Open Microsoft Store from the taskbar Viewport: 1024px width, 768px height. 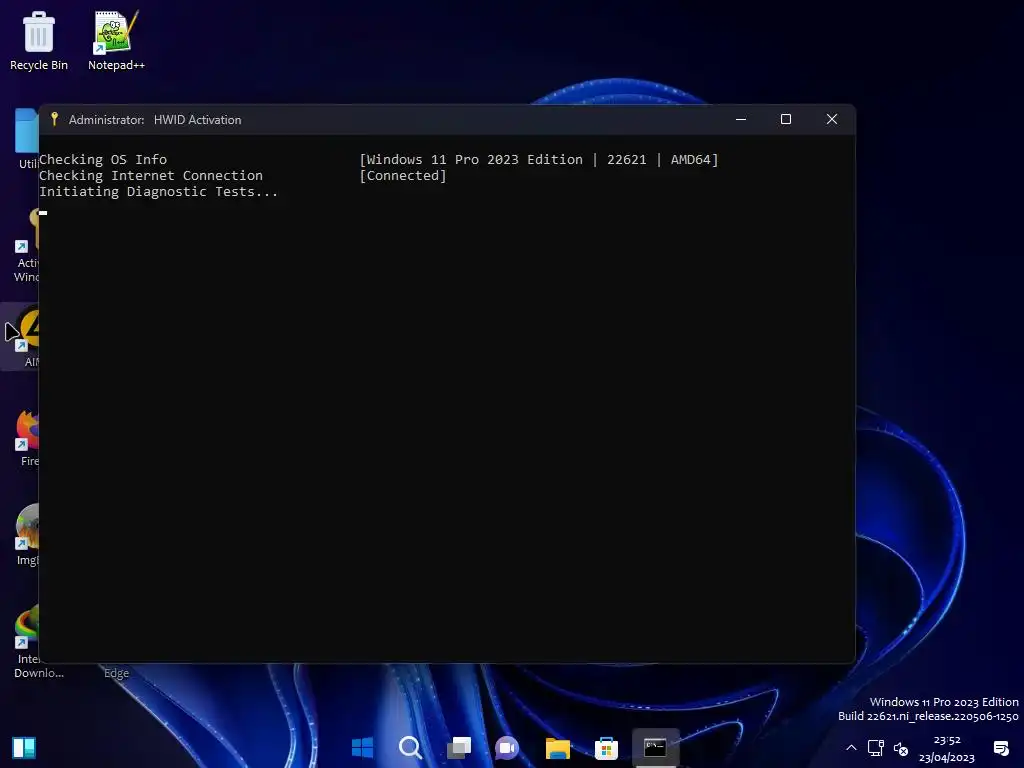[606, 748]
